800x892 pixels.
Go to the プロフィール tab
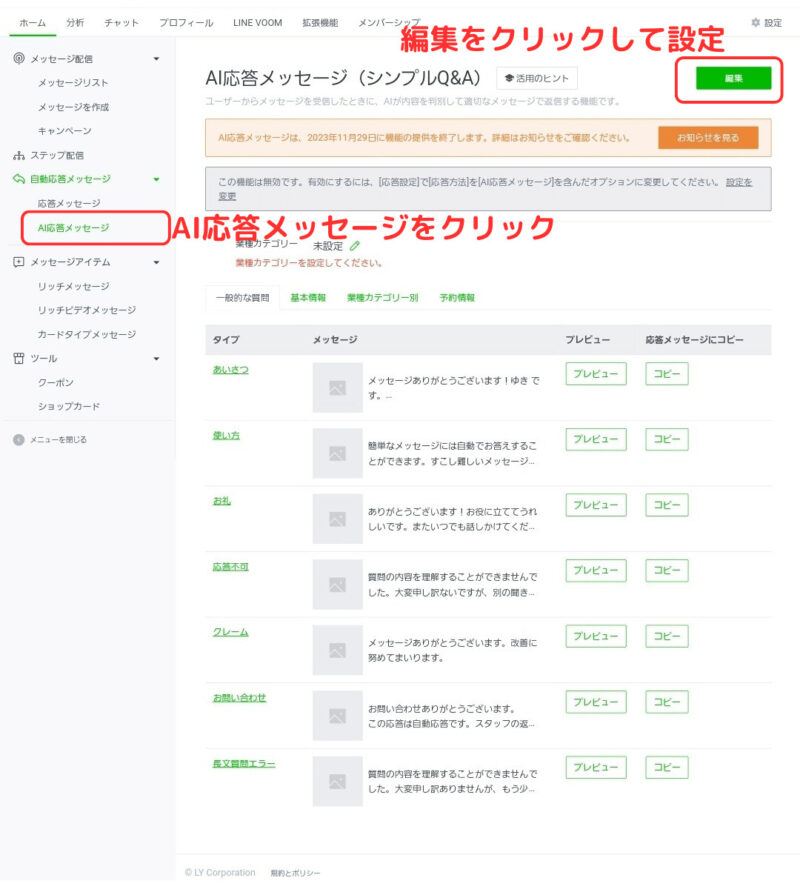click(186, 23)
